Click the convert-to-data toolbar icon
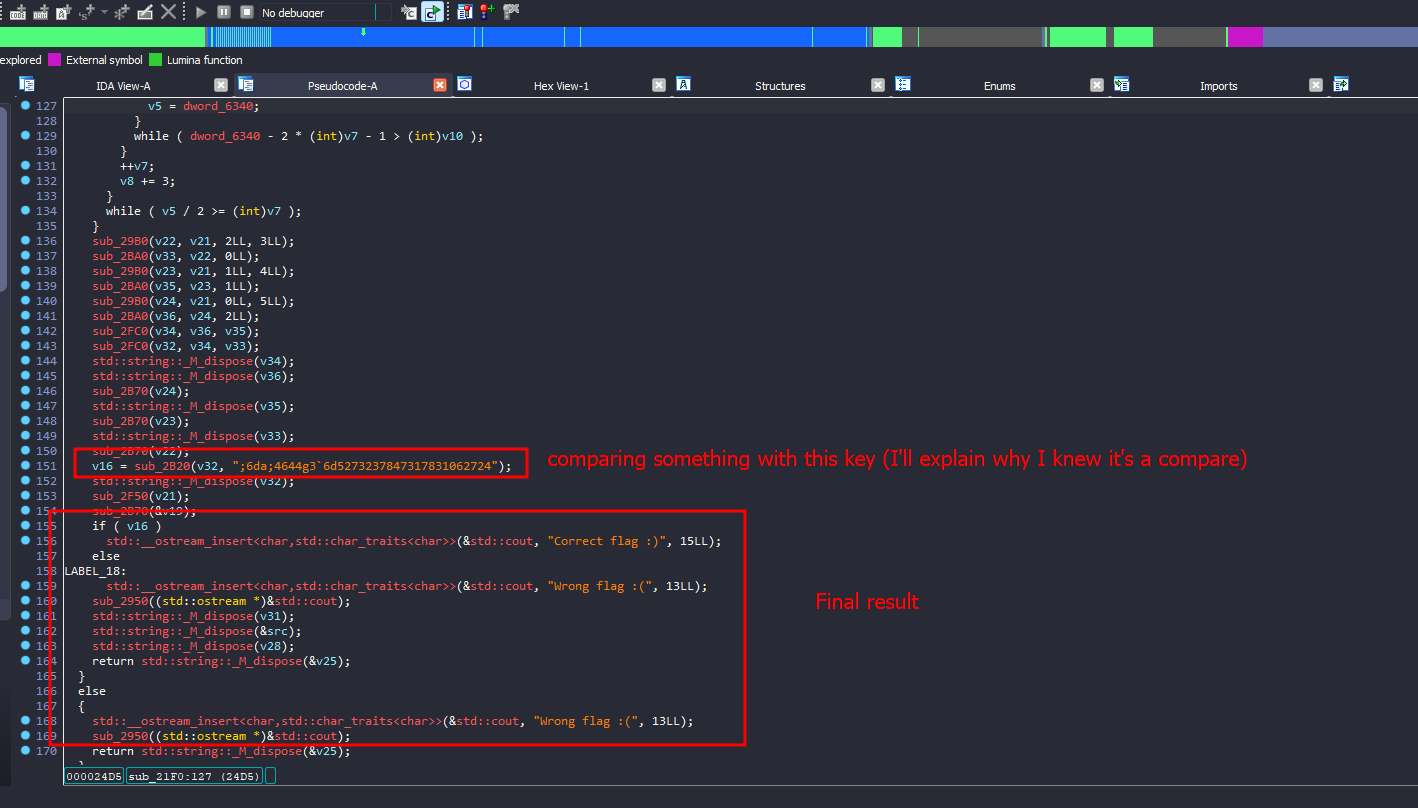Image resolution: width=1418 pixels, height=808 pixels. [x=41, y=12]
